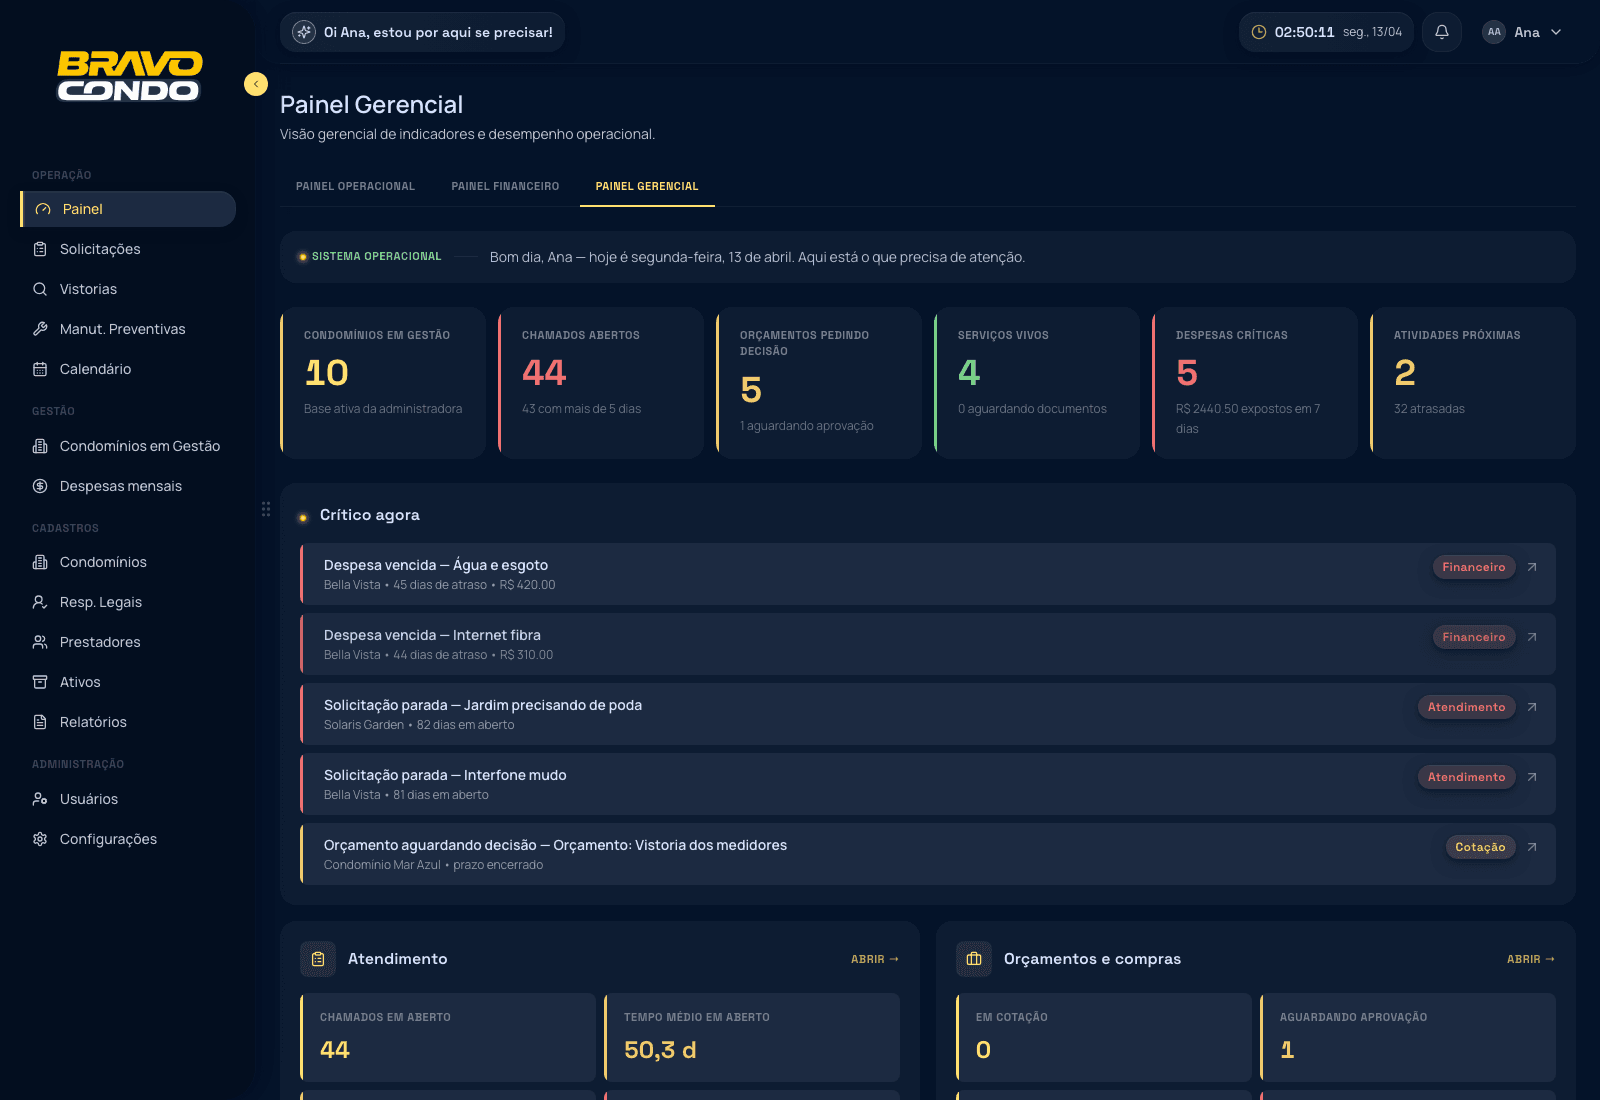Switch to Painel Financeiro tab
Screen dimensions: 1600x1100
(505, 186)
